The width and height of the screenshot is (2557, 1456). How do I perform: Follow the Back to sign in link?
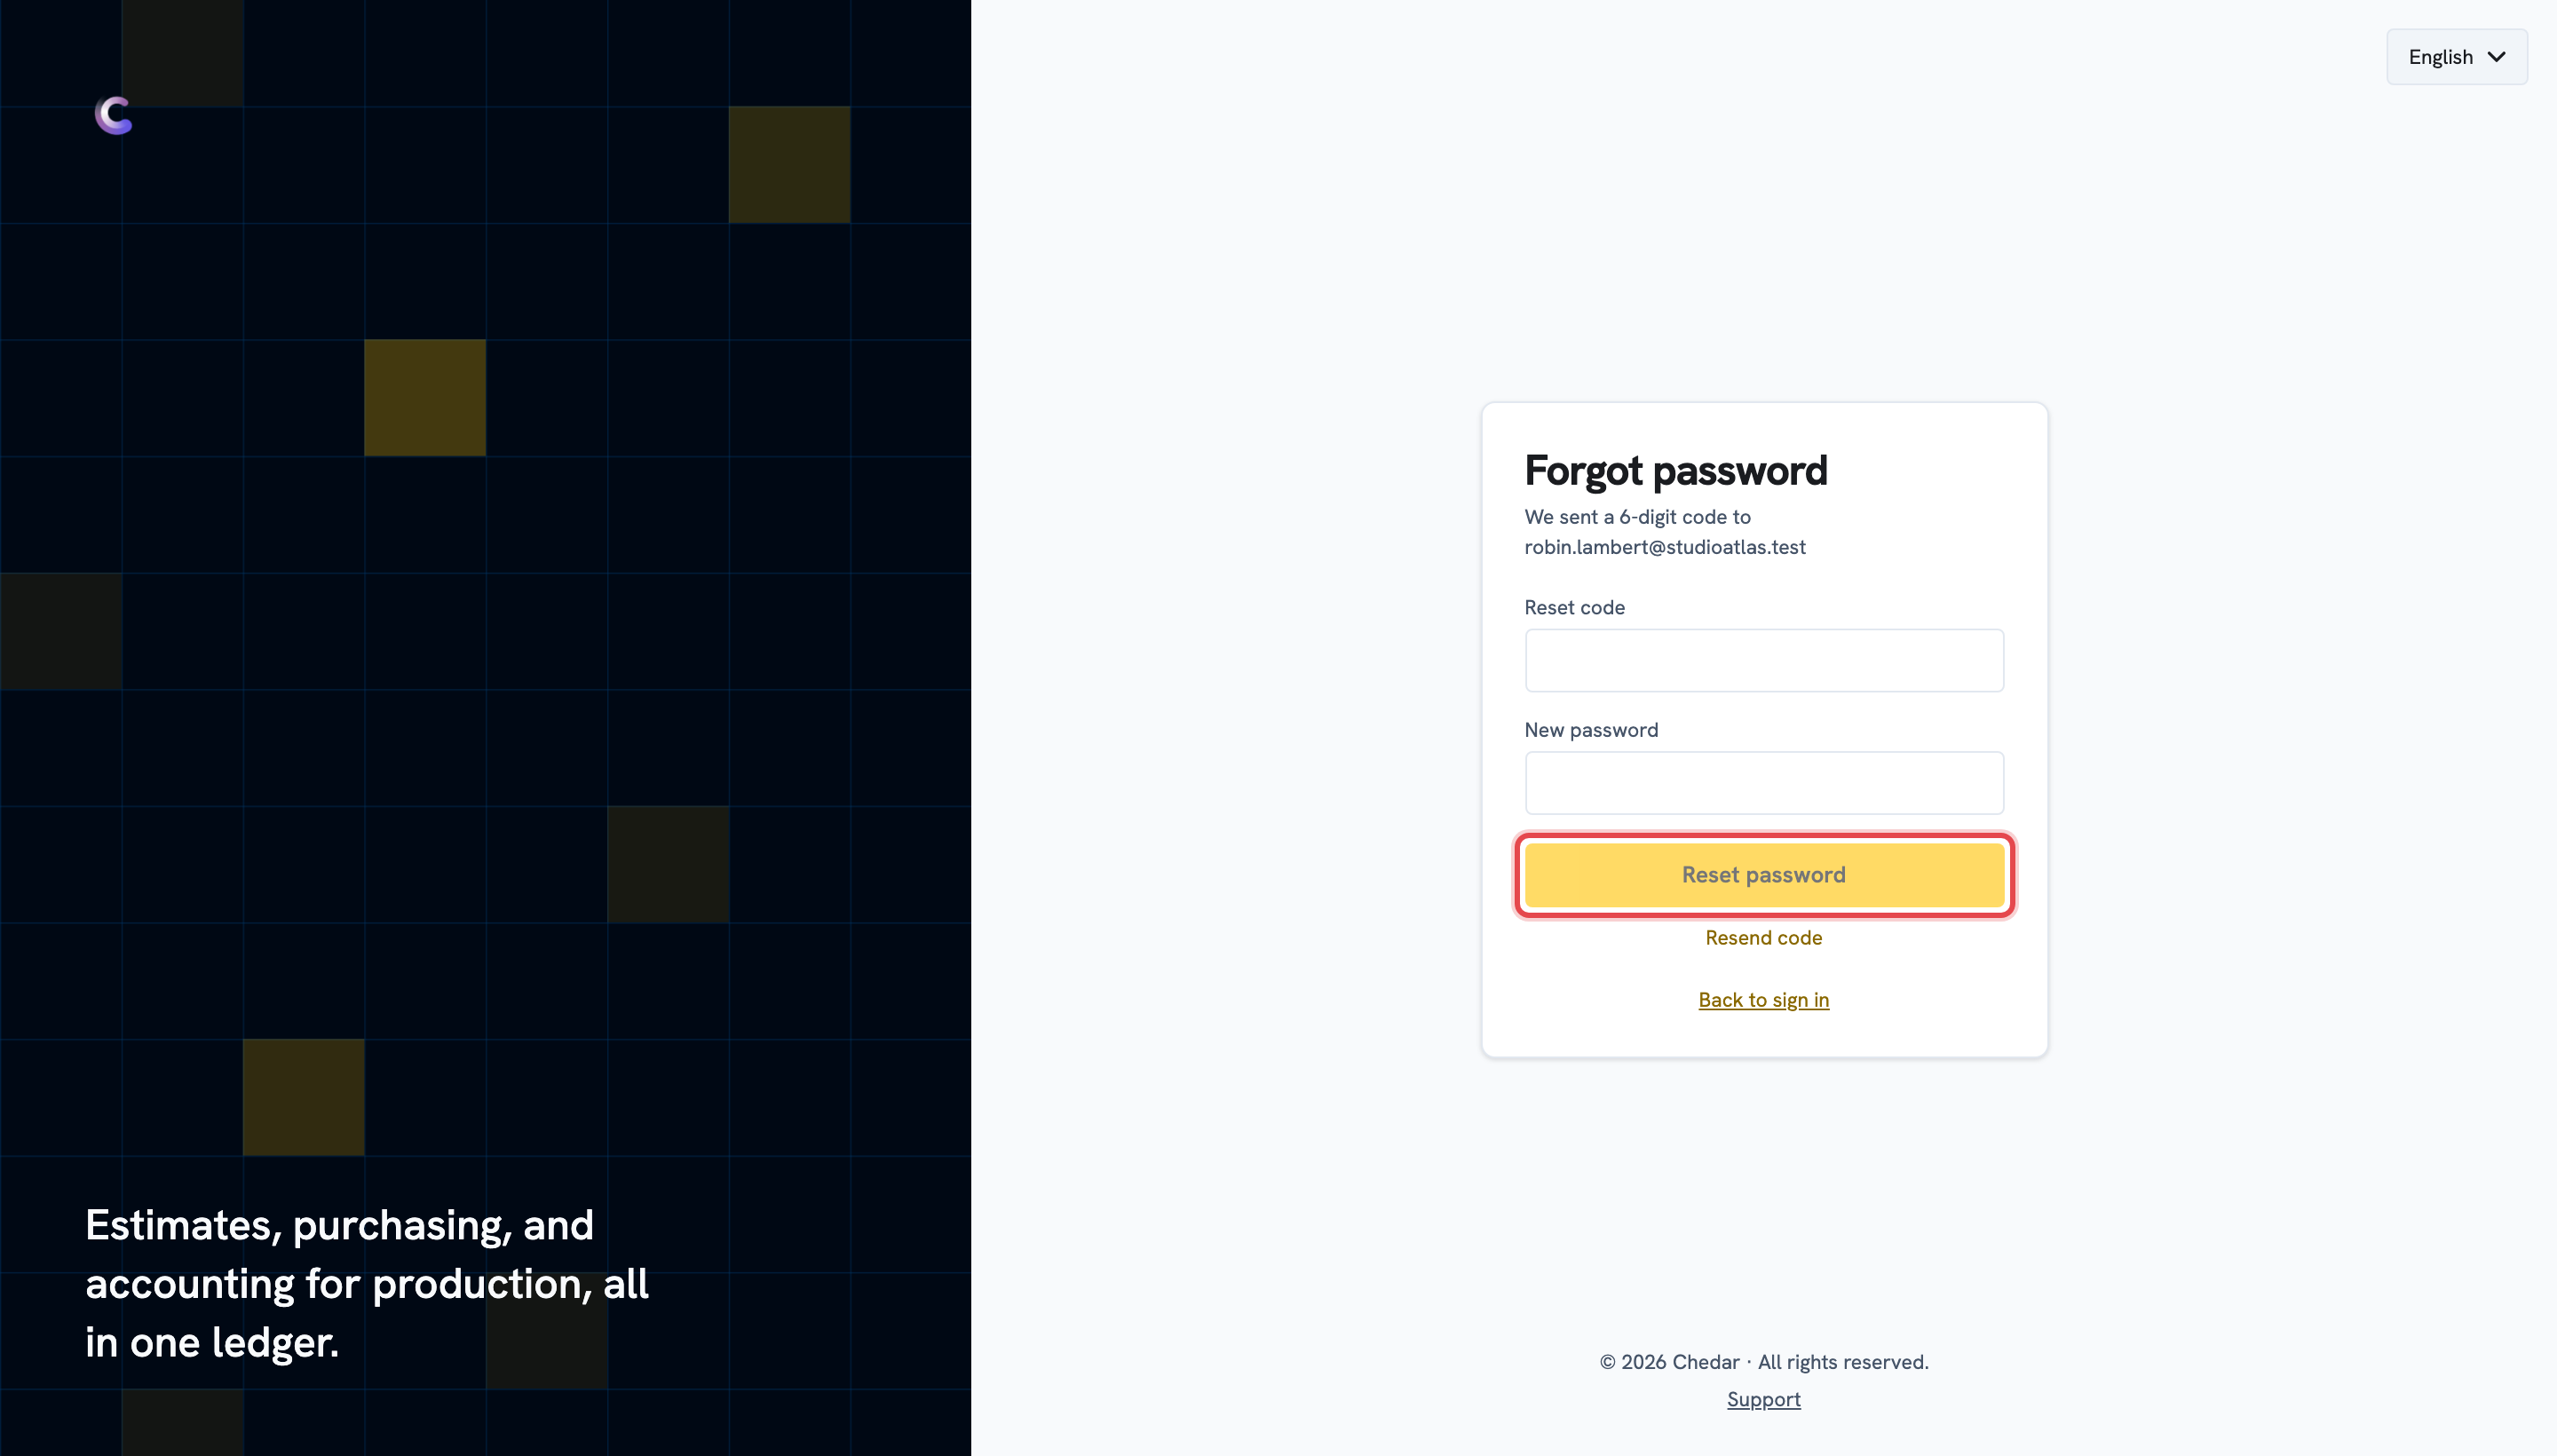point(1763,1000)
